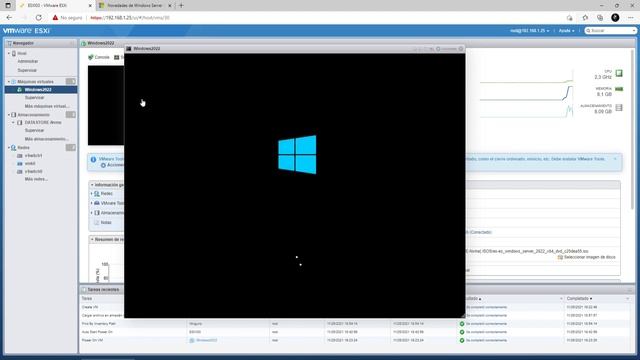Open the Consola button in VM toolbar

point(99,57)
